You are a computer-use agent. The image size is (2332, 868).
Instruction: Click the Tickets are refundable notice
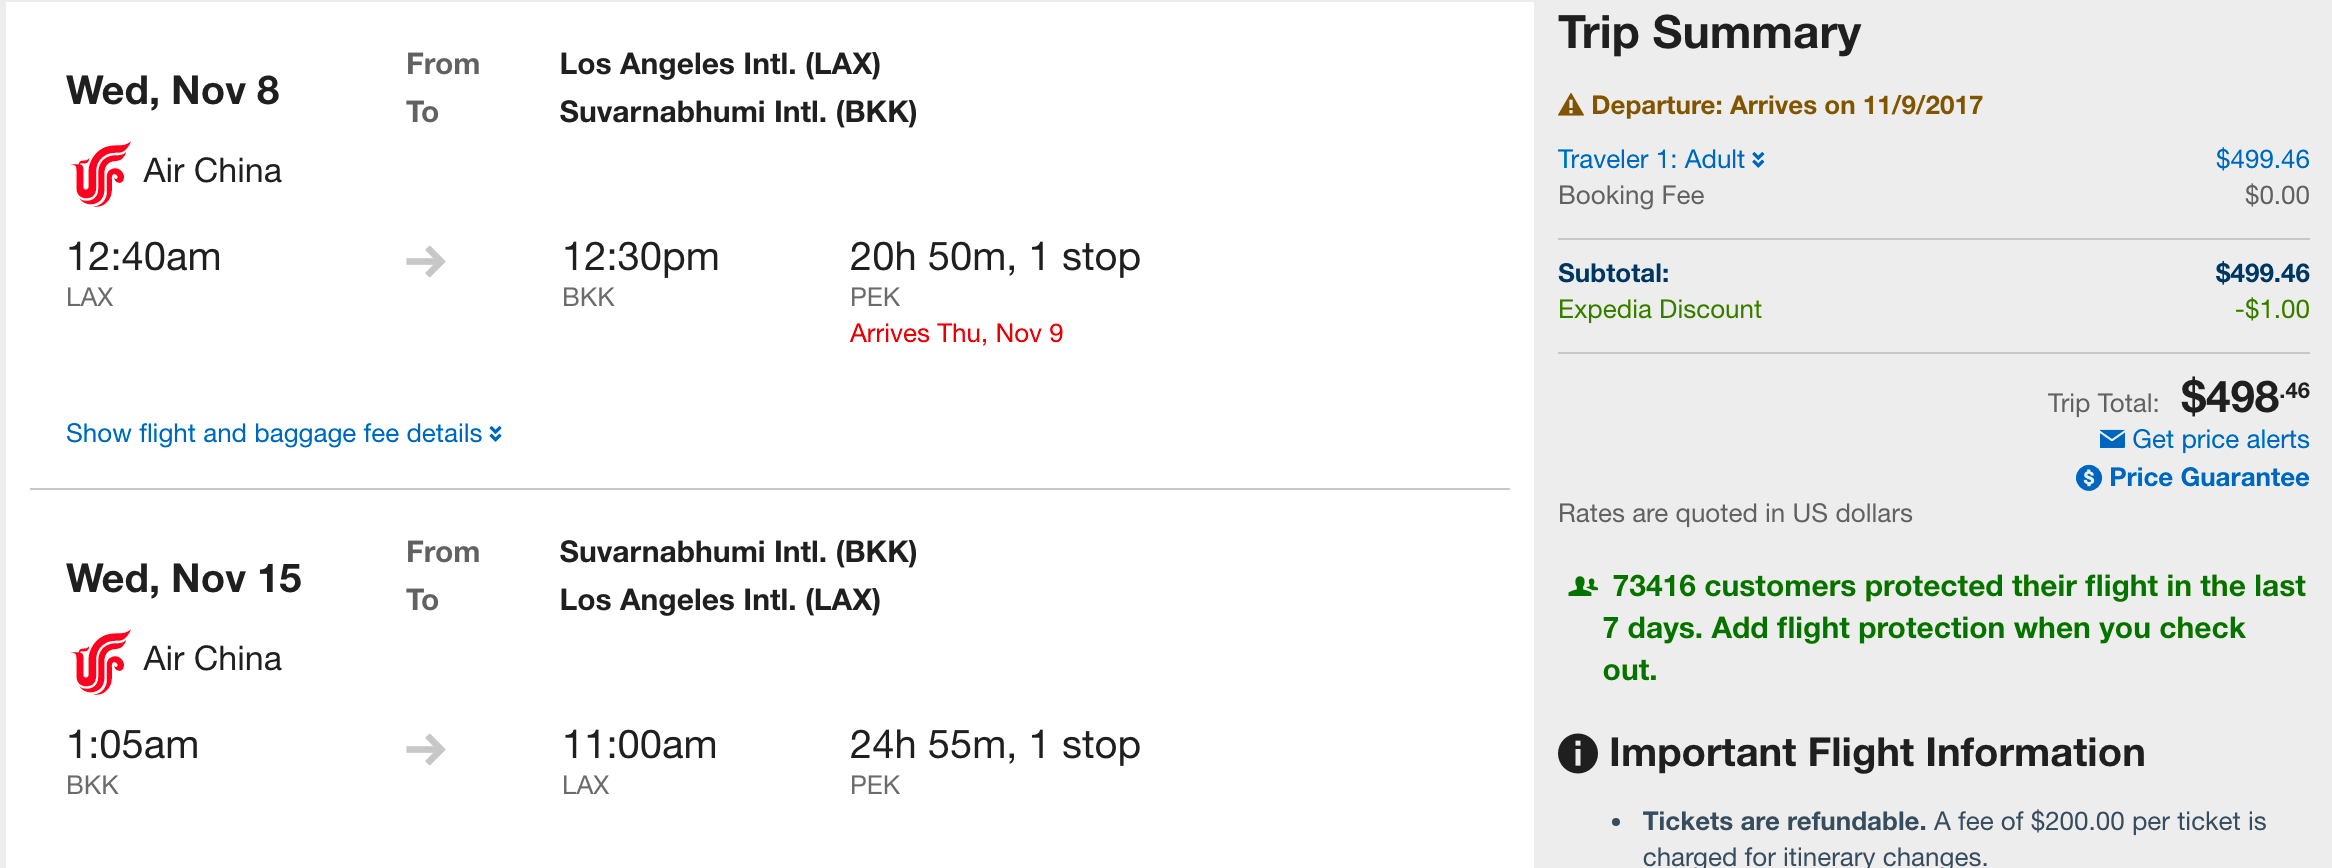click(x=1784, y=821)
